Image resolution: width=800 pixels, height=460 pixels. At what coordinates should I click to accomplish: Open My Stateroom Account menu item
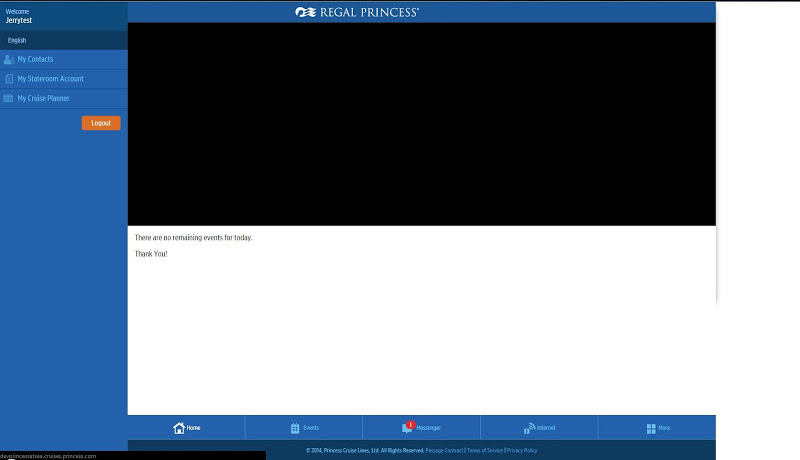point(64,79)
